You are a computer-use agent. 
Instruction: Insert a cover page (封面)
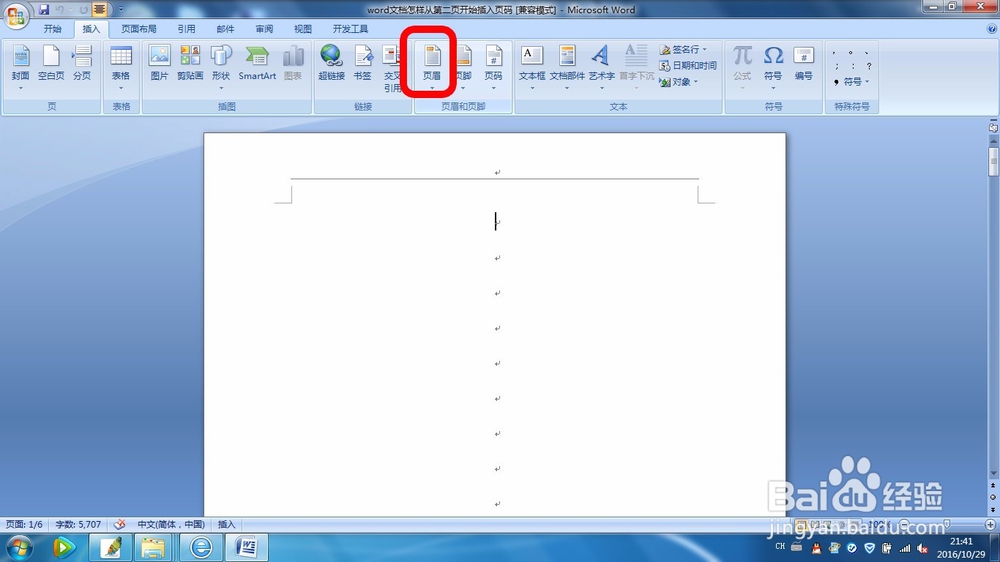point(20,64)
